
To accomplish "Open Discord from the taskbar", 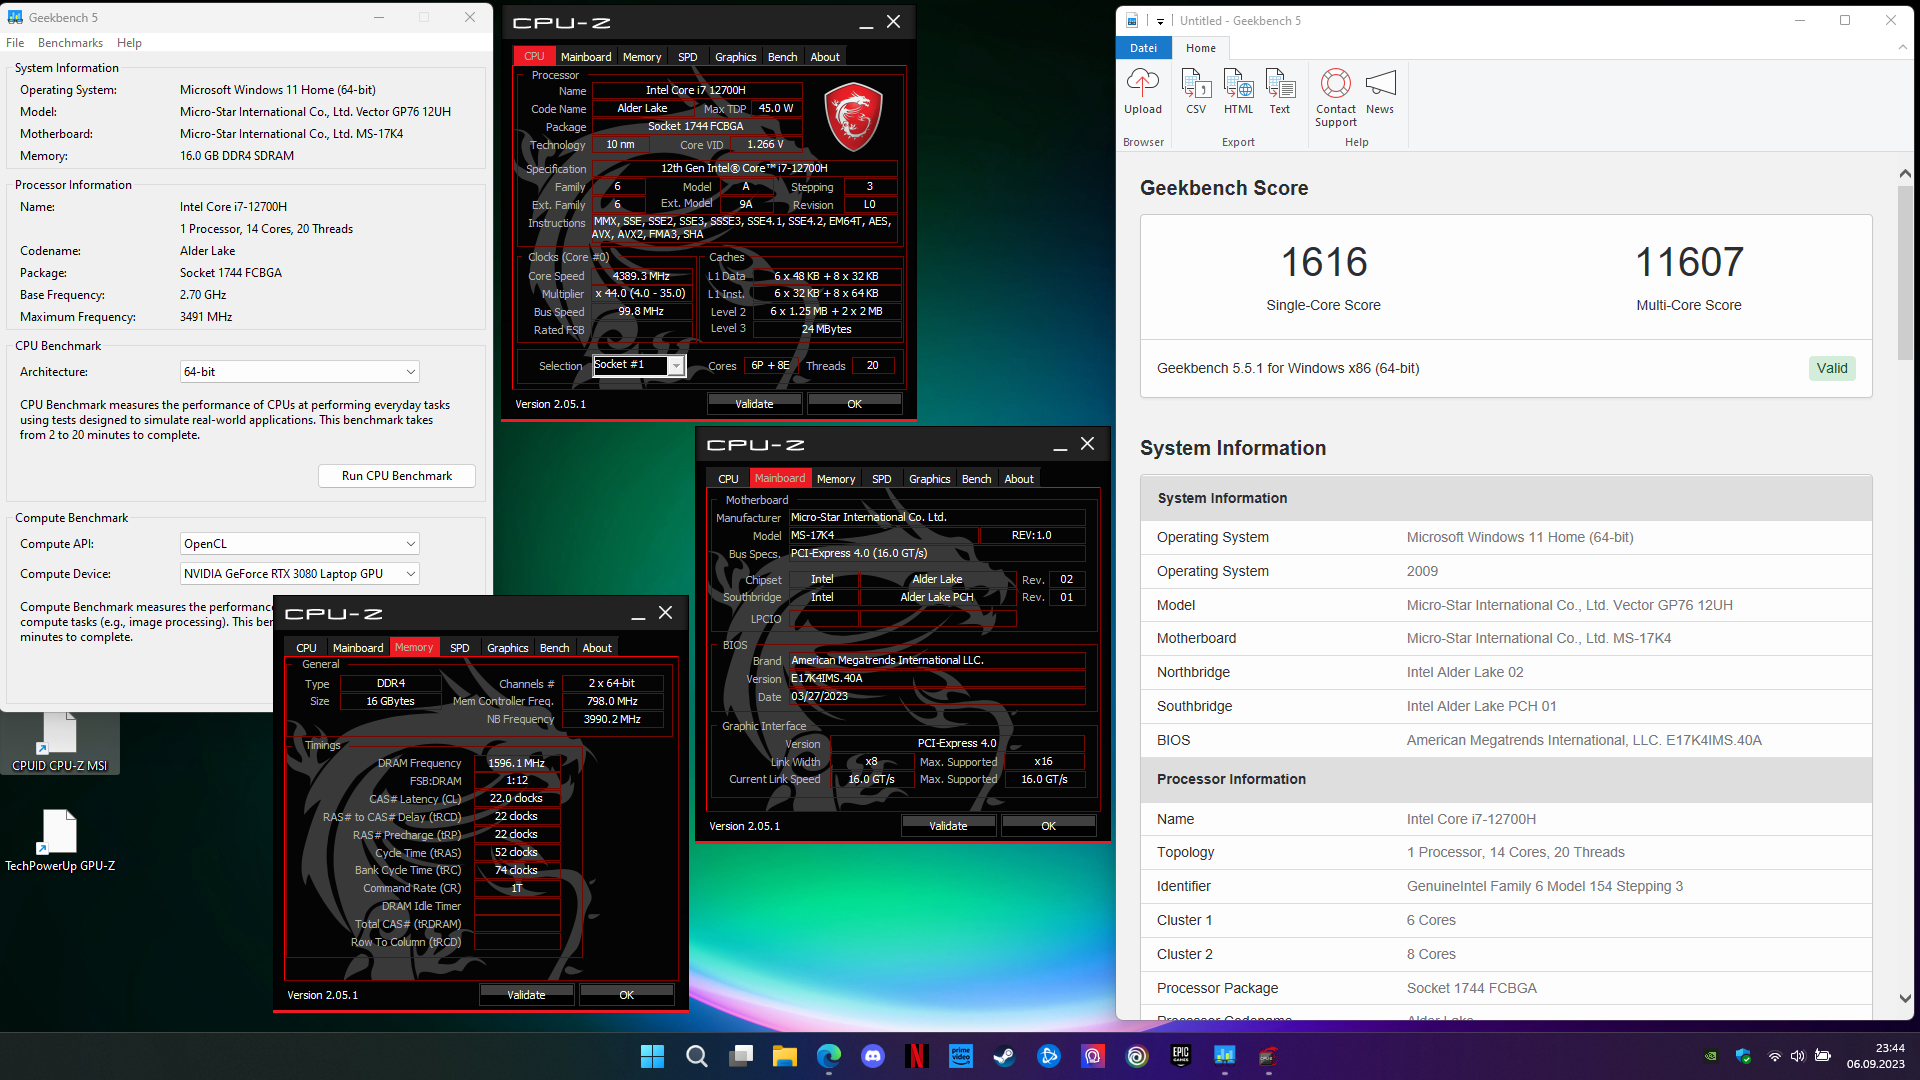I will pos(873,1056).
